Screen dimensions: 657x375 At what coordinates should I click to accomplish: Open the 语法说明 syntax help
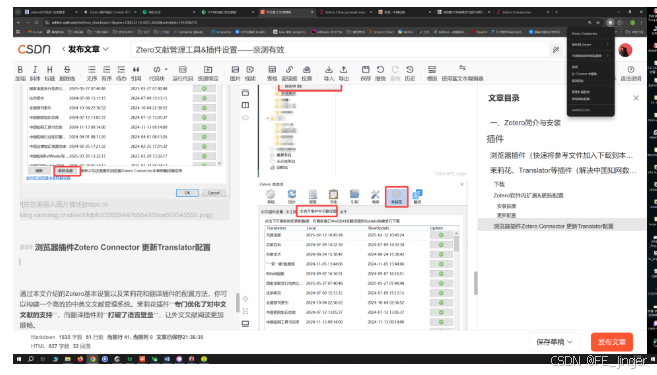point(631,73)
